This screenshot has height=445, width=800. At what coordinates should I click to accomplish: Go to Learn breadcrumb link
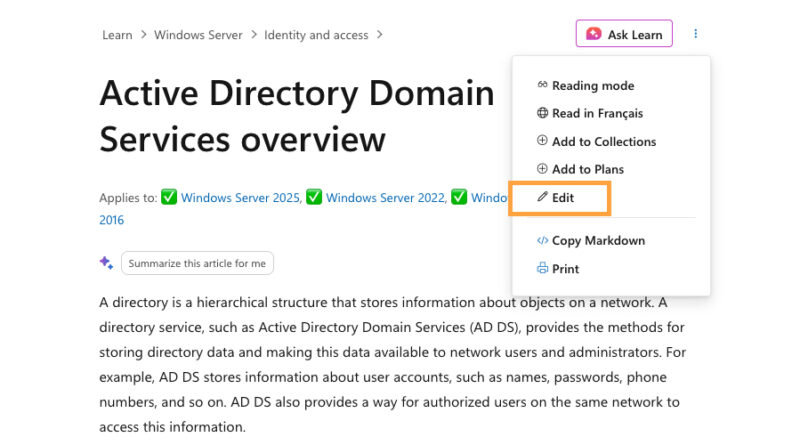click(117, 35)
